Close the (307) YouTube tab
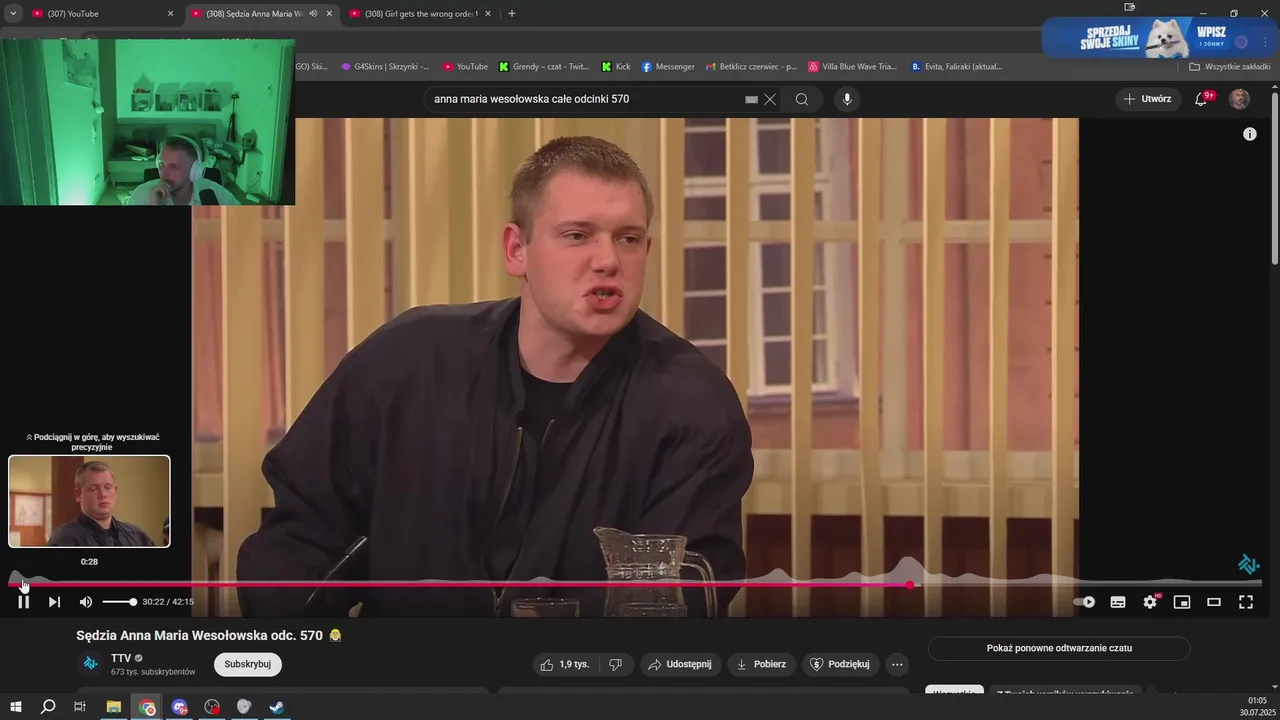 170,14
